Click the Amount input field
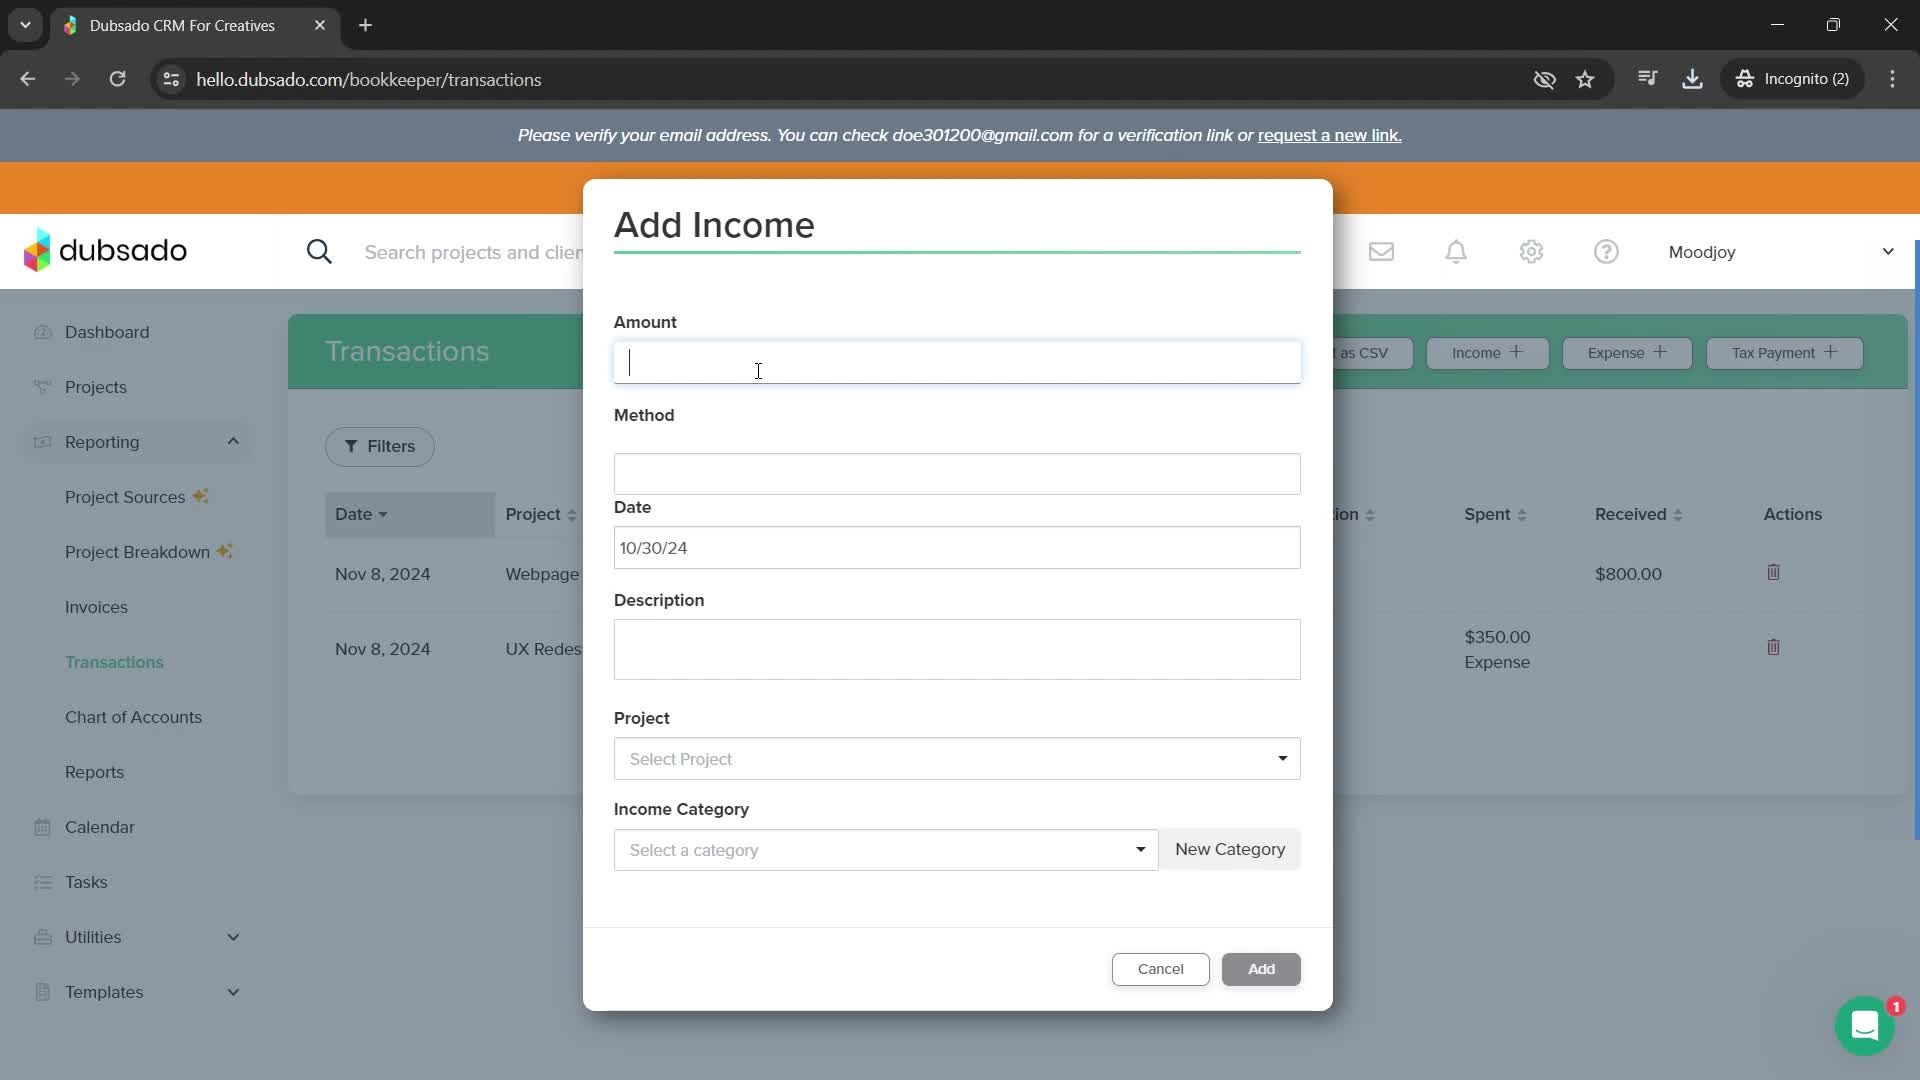The width and height of the screenshot is (1920, 1080). [x=957, y=362]
